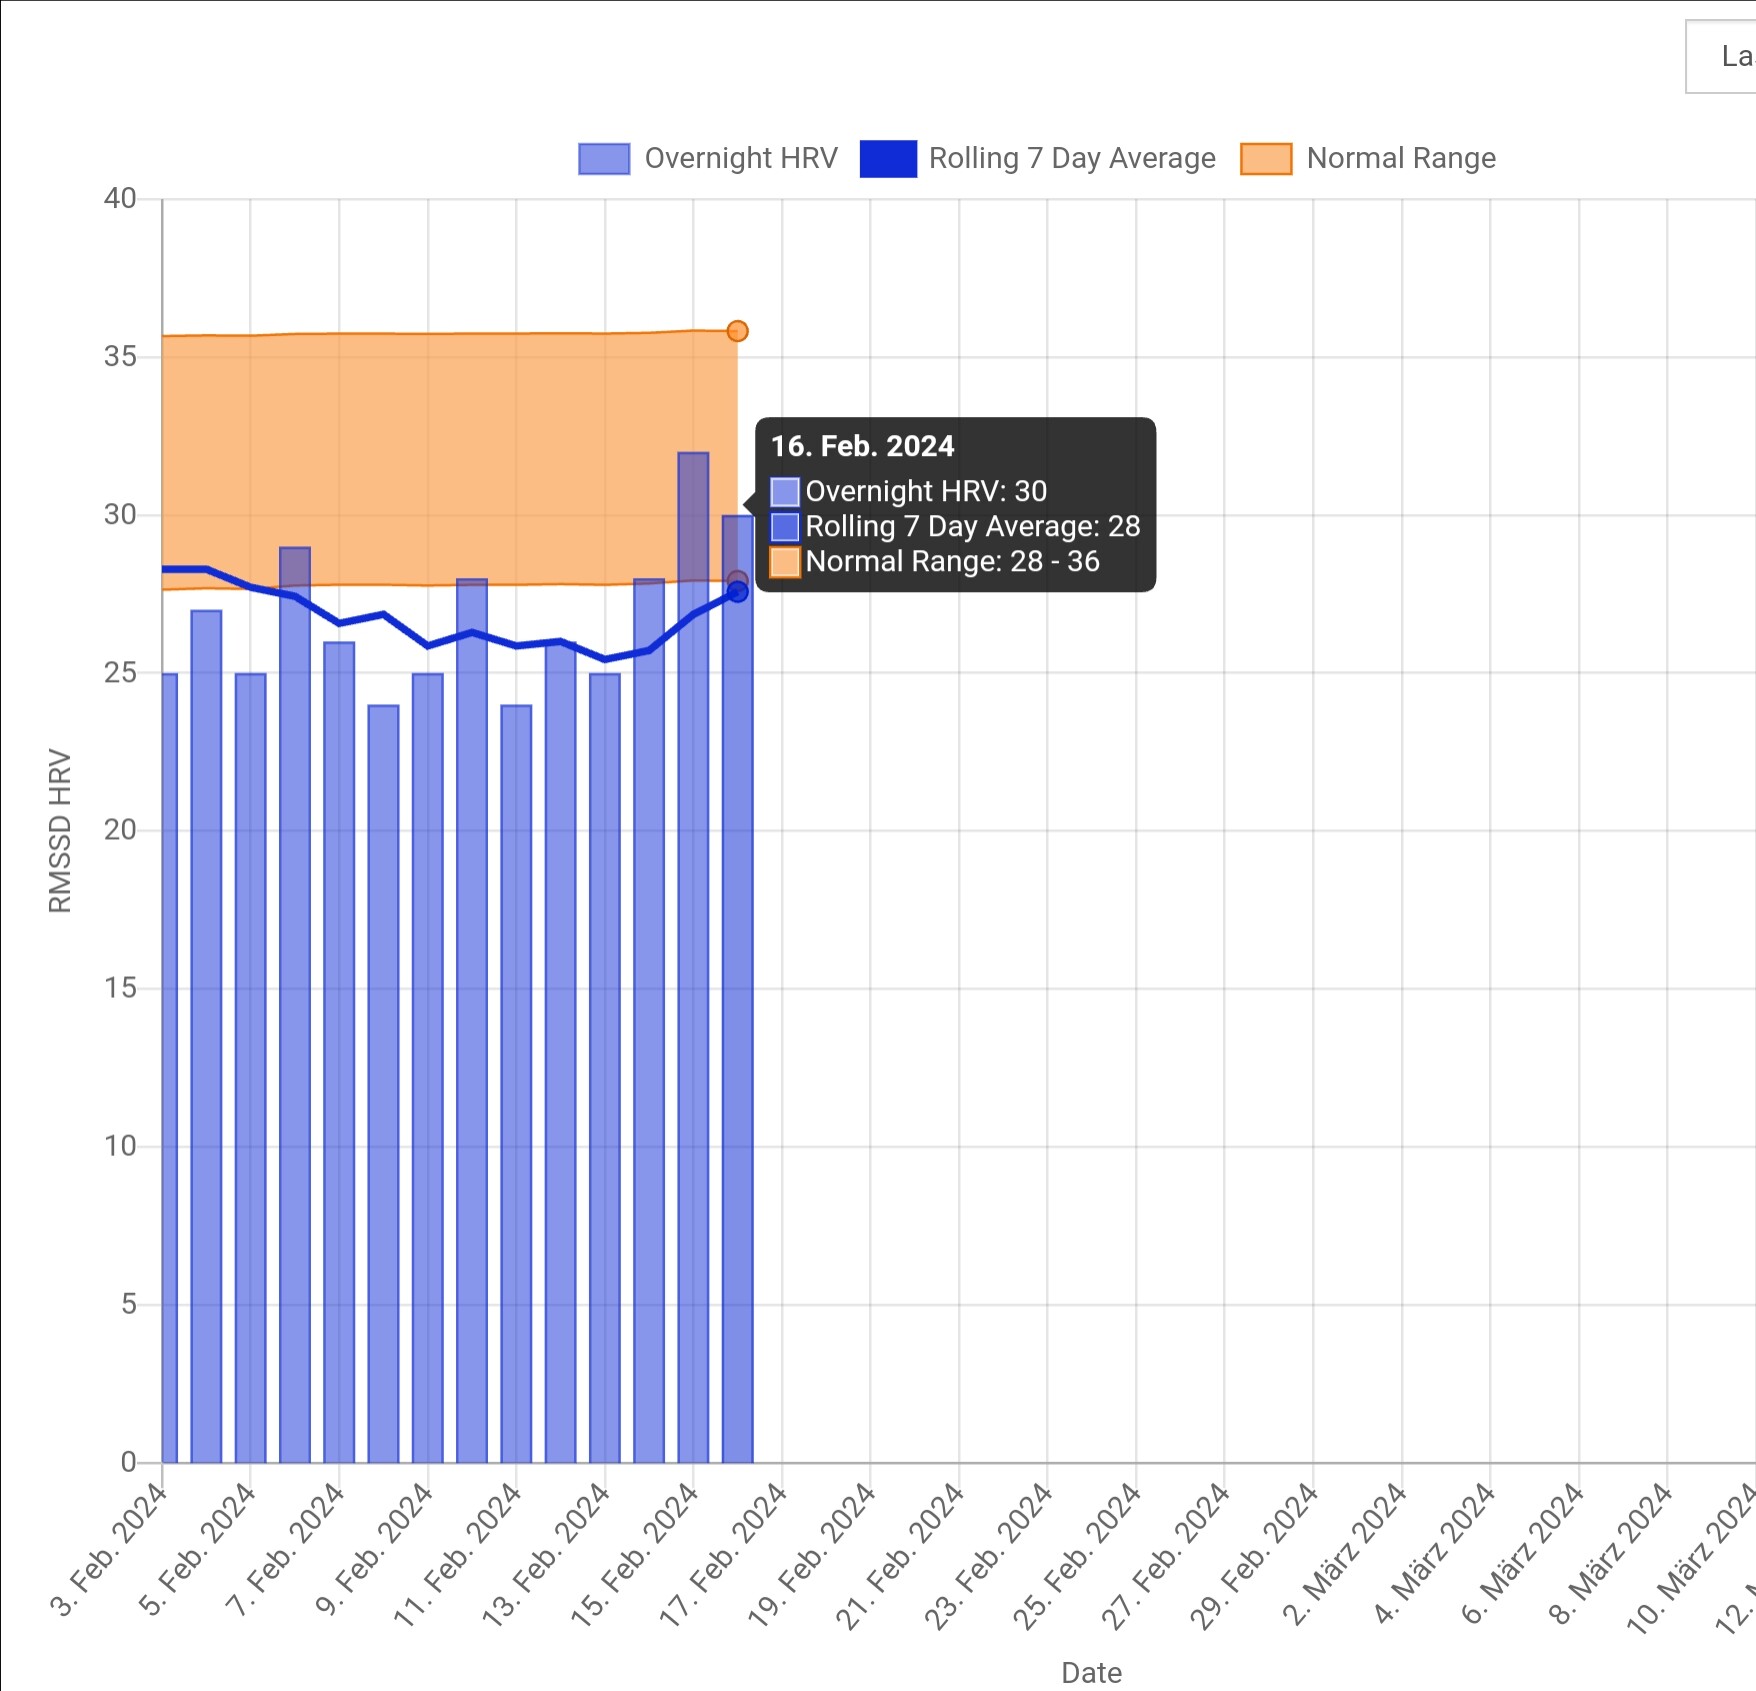
Task: Click the light blue Overnight HRV legend swatch
Action: click(604, 159)
